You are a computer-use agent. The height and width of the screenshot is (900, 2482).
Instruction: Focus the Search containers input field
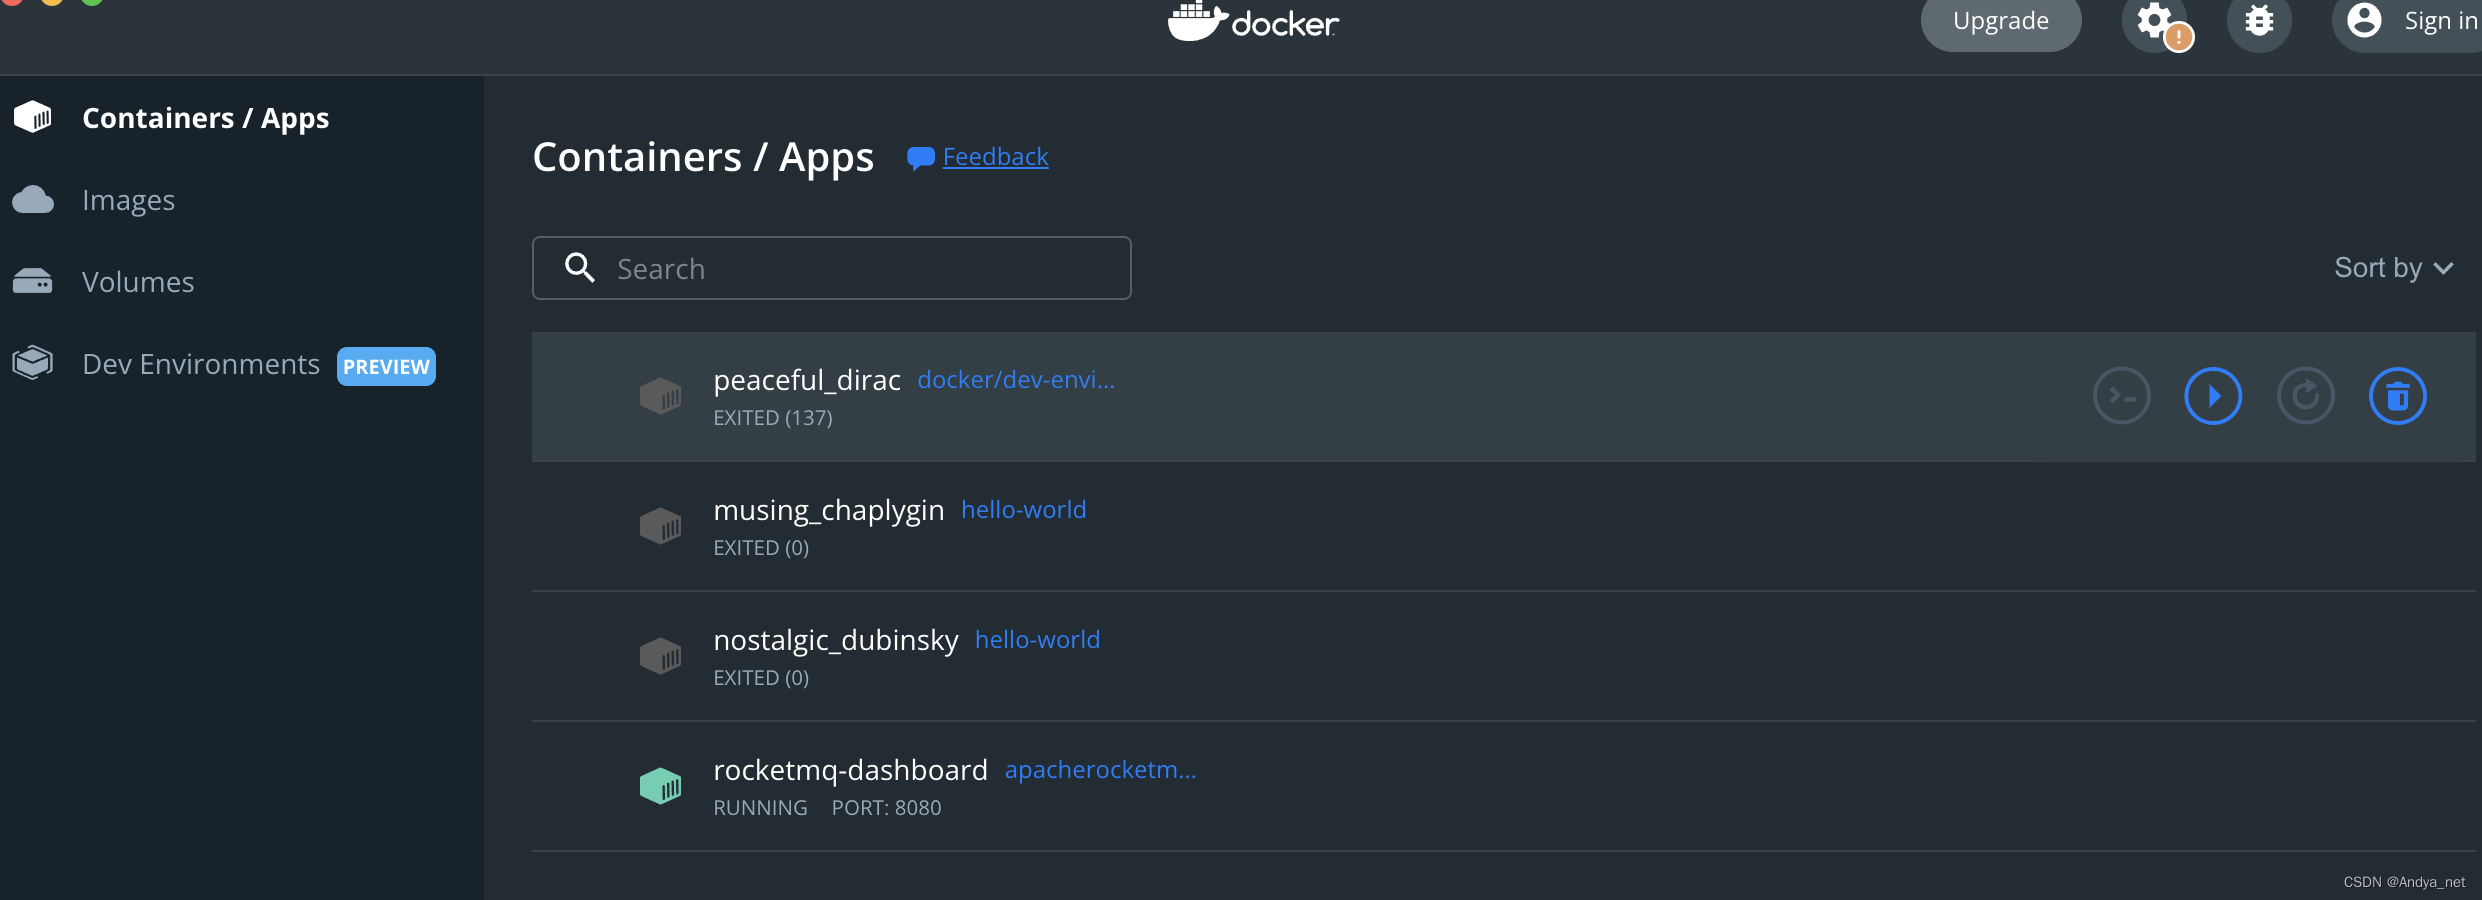(831, 268)
